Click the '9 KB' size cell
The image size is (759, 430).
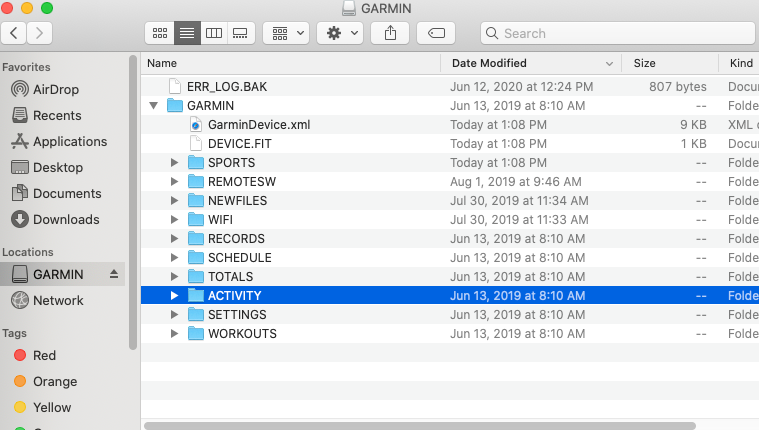pos(693,124)
